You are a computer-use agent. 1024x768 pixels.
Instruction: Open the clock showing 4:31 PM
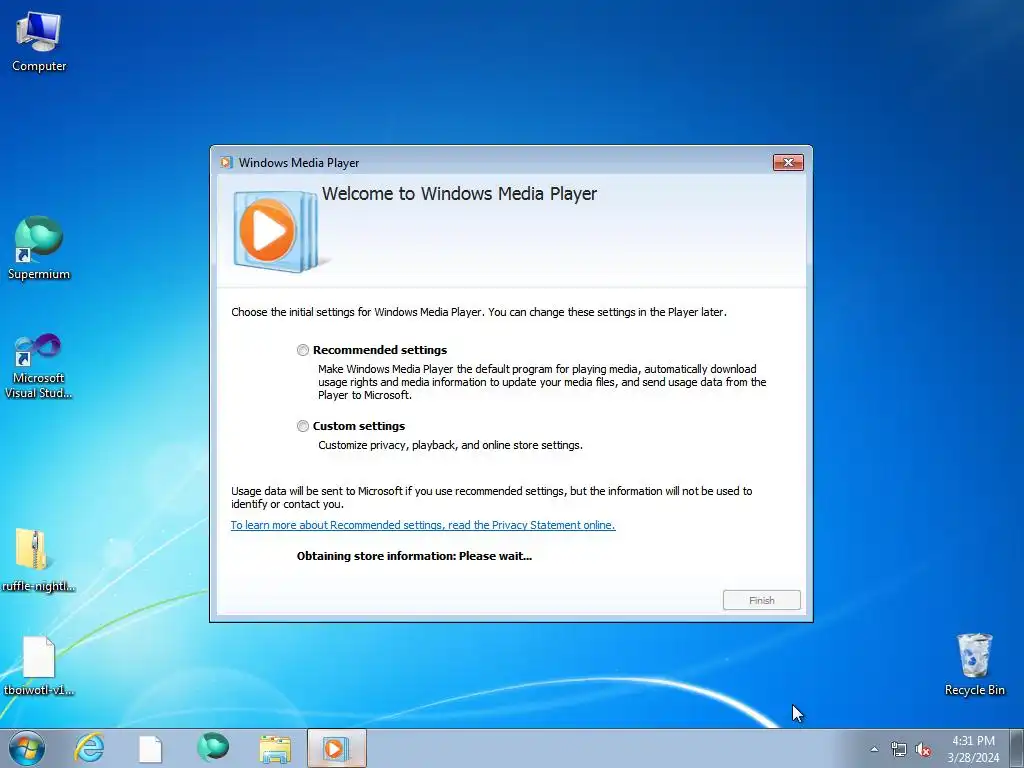pos(973,749)
